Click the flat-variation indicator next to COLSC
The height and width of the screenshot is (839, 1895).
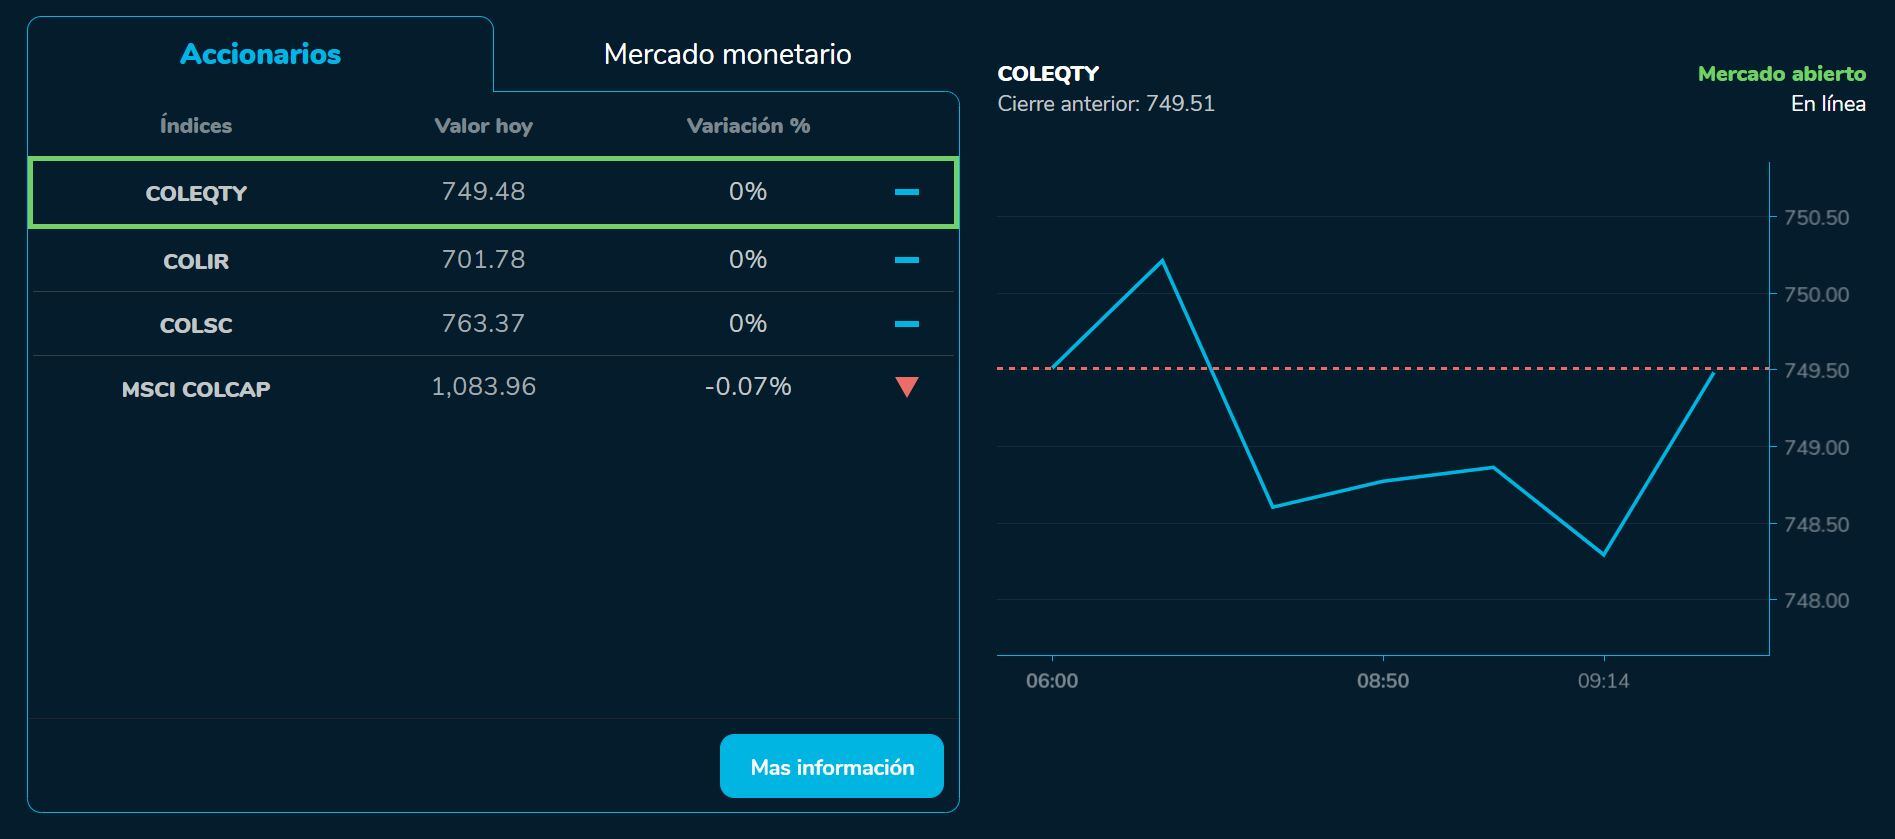click(906, 324)
